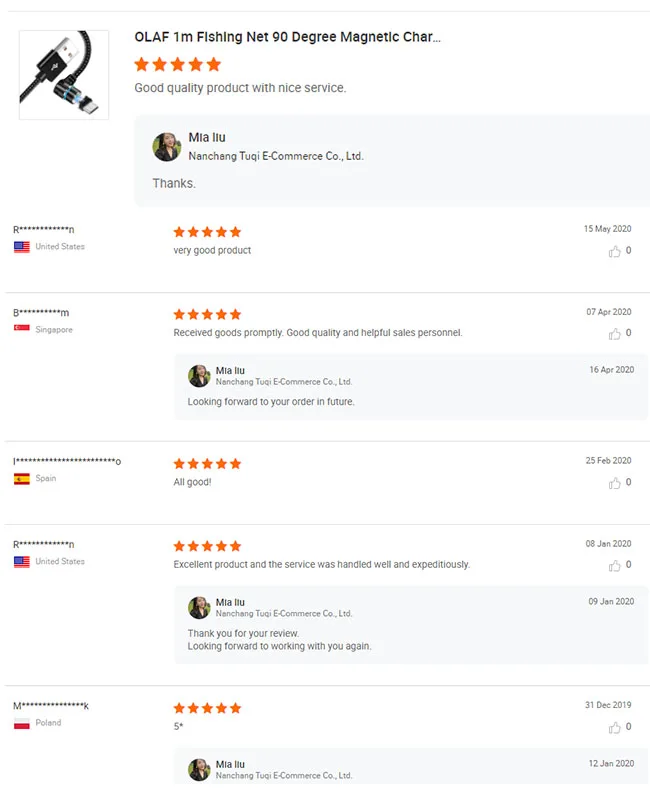This screenshot has height=800, width=650.
Task: Click Mia liu's avatar in the 09 Jan reply
Action: [199, 607]
